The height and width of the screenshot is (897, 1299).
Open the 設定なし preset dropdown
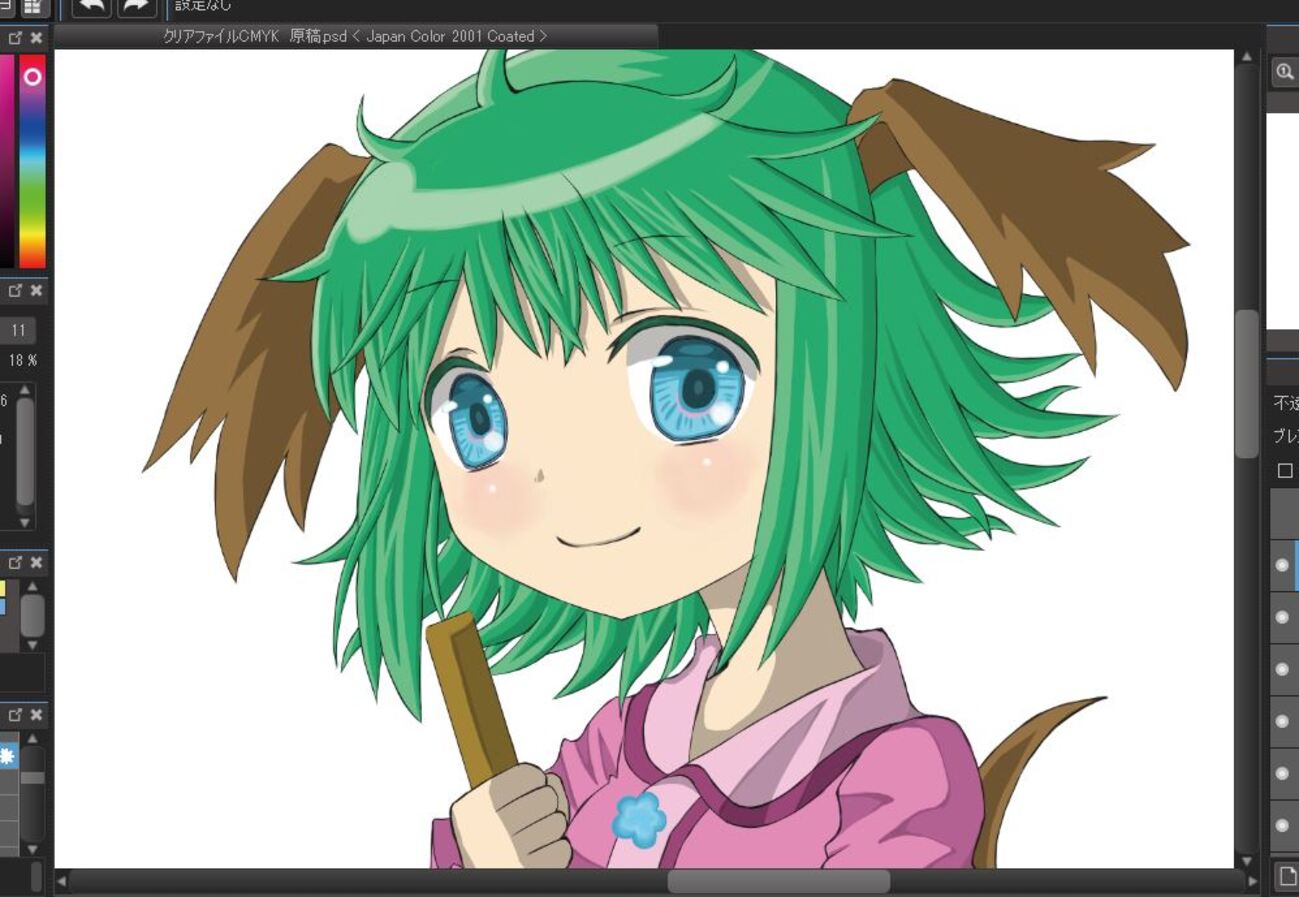202,6
